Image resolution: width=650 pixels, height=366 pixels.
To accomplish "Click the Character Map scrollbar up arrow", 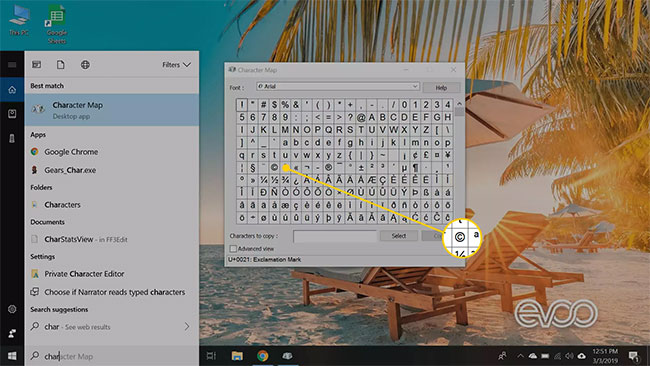I will [x=459, y=103].
